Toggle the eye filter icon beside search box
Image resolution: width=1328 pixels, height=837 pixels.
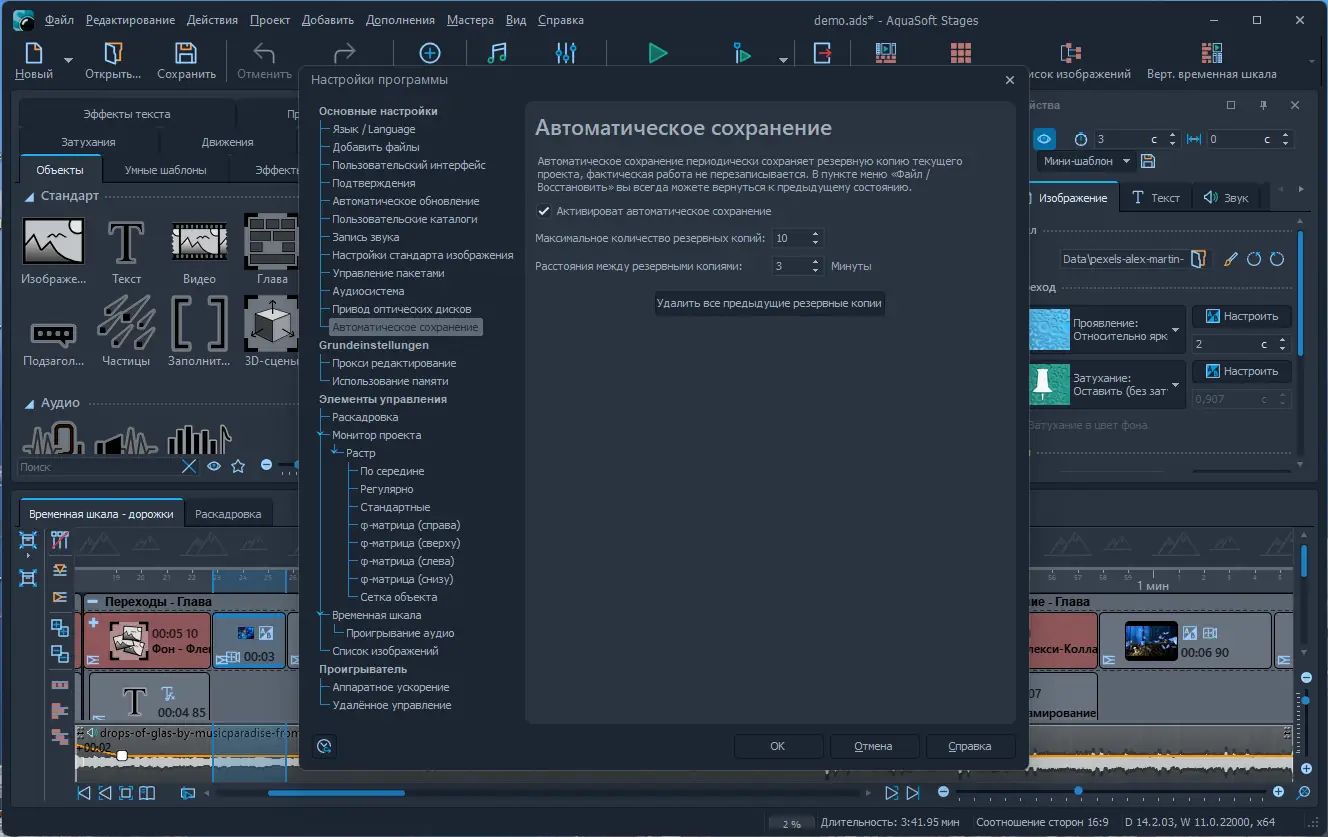[214, 466]
